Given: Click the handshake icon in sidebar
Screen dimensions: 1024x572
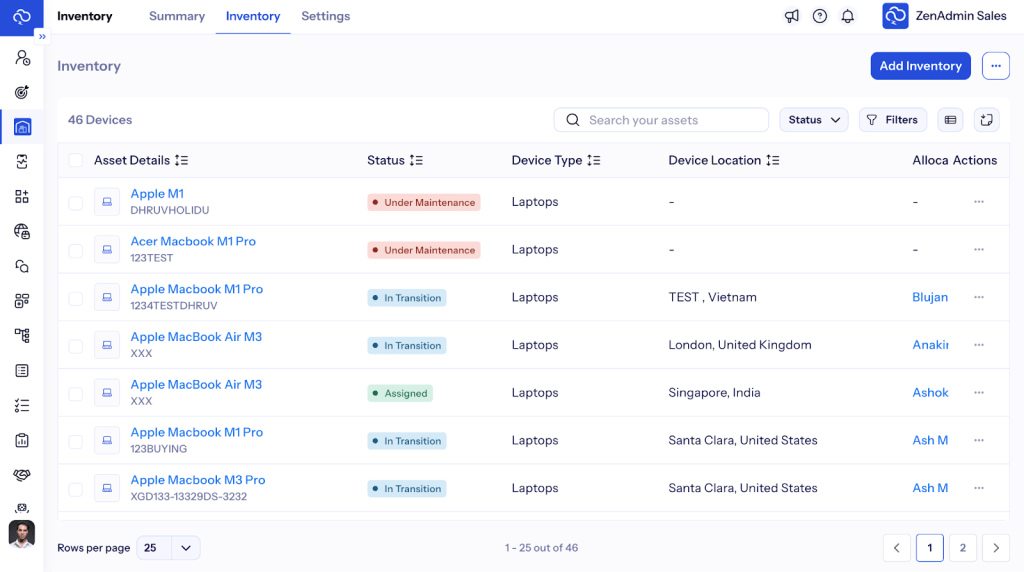Looking at the screenshot, I should [22, 475].
